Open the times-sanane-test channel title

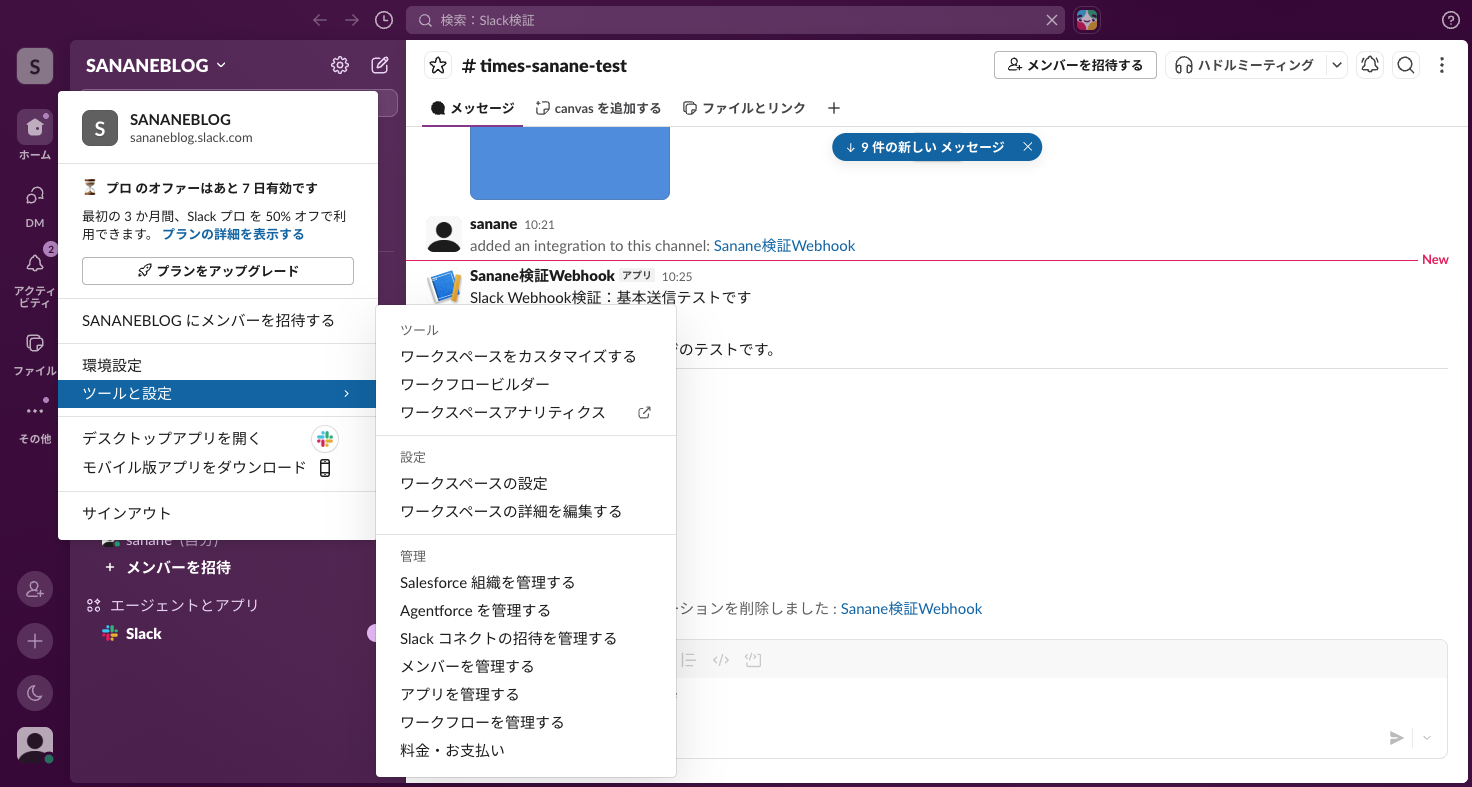click(545, 66)
